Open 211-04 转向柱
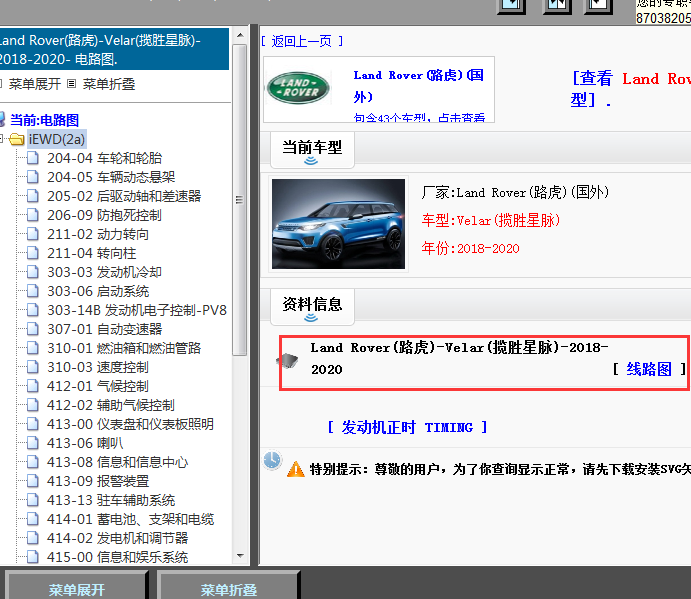 coord(92,253)
